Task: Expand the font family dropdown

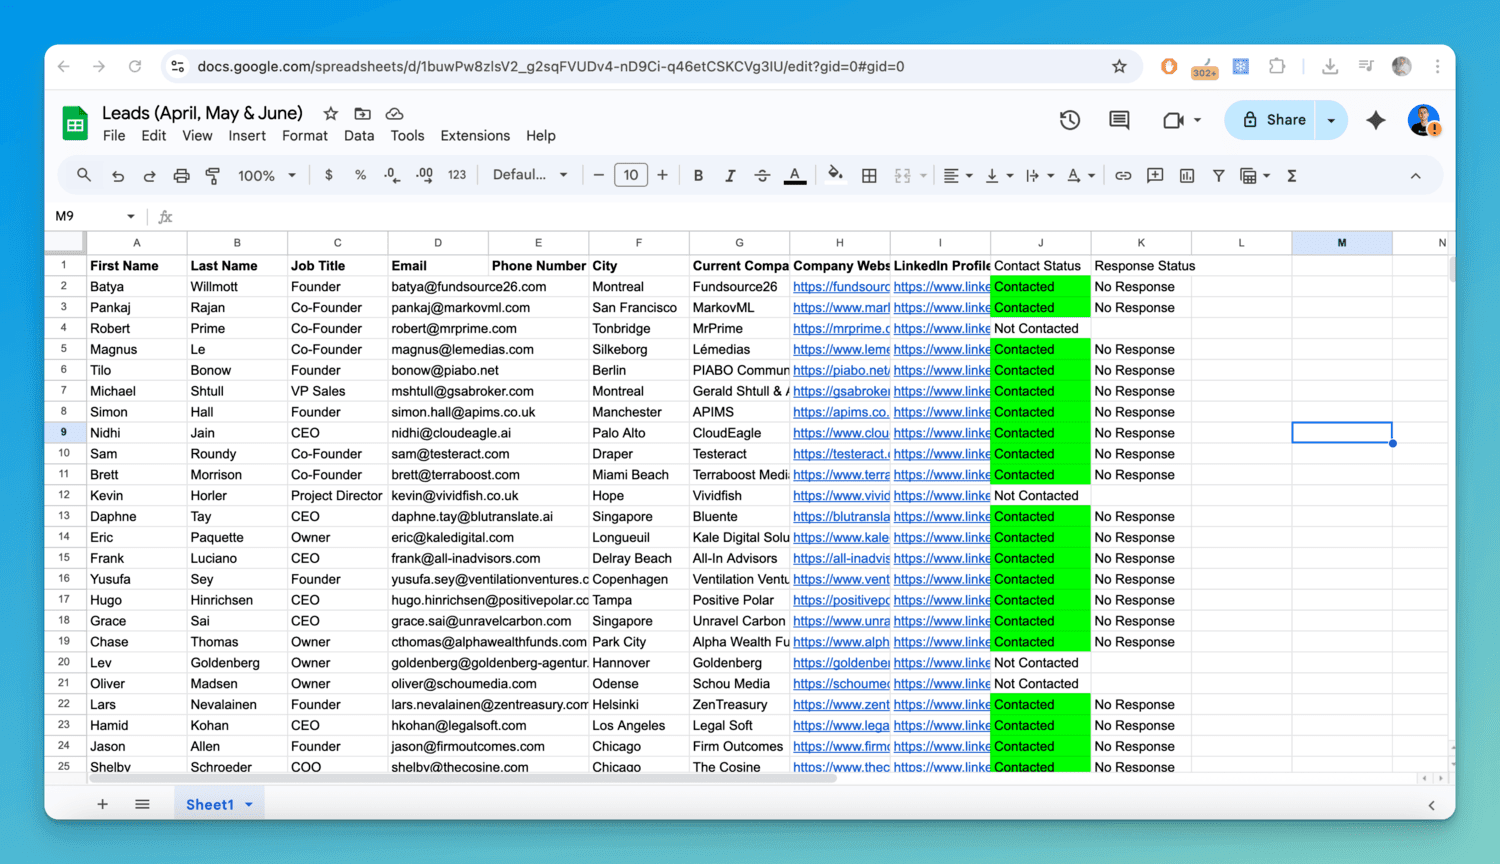Action: click(530, 175)
